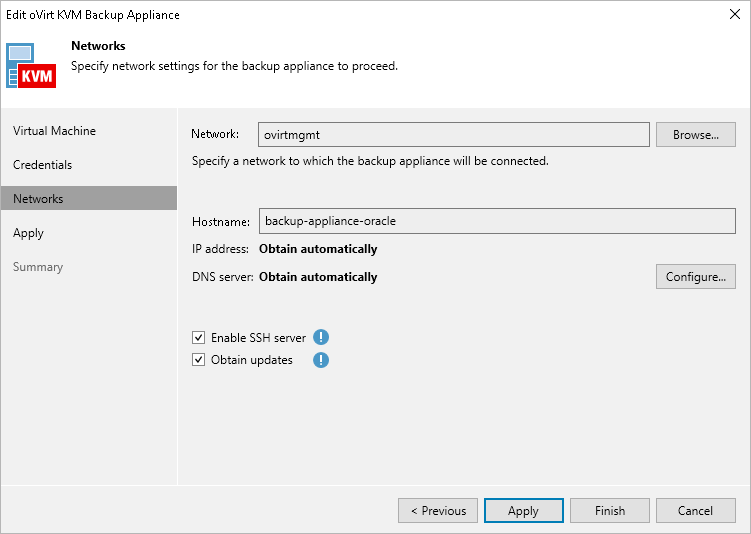Toggle the Enable SSH server checkbox

tap(199, 338)
